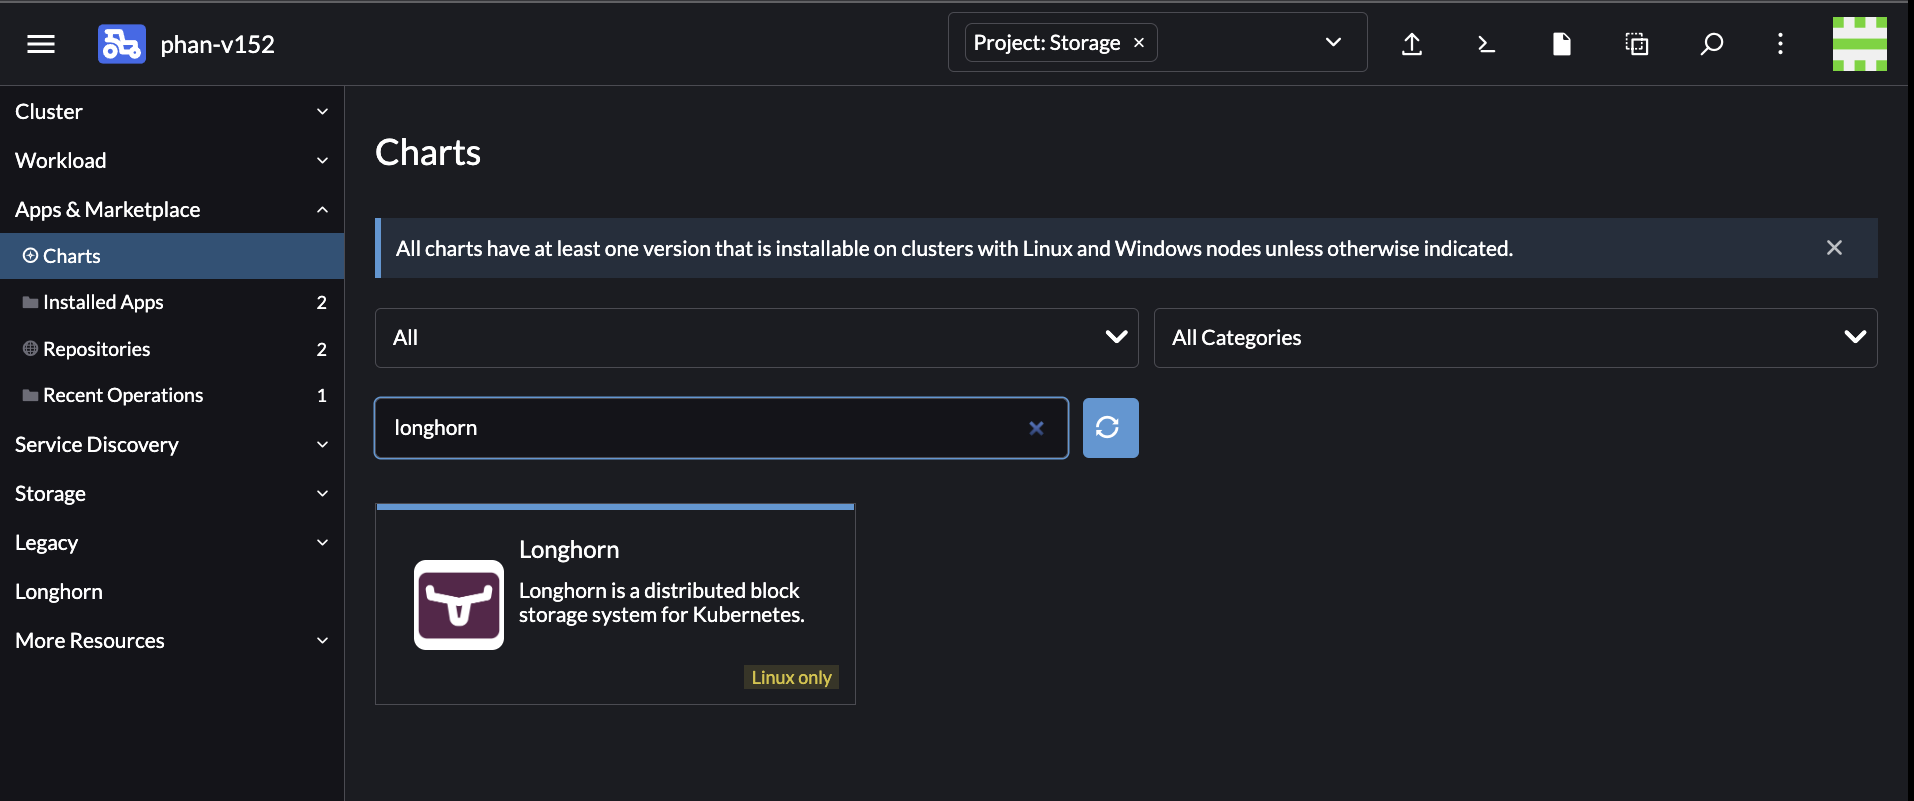Image resolution: width=1914 pixels, height=801 pixels.
Task: Open the Longhorn chart card
Action: 615,604
